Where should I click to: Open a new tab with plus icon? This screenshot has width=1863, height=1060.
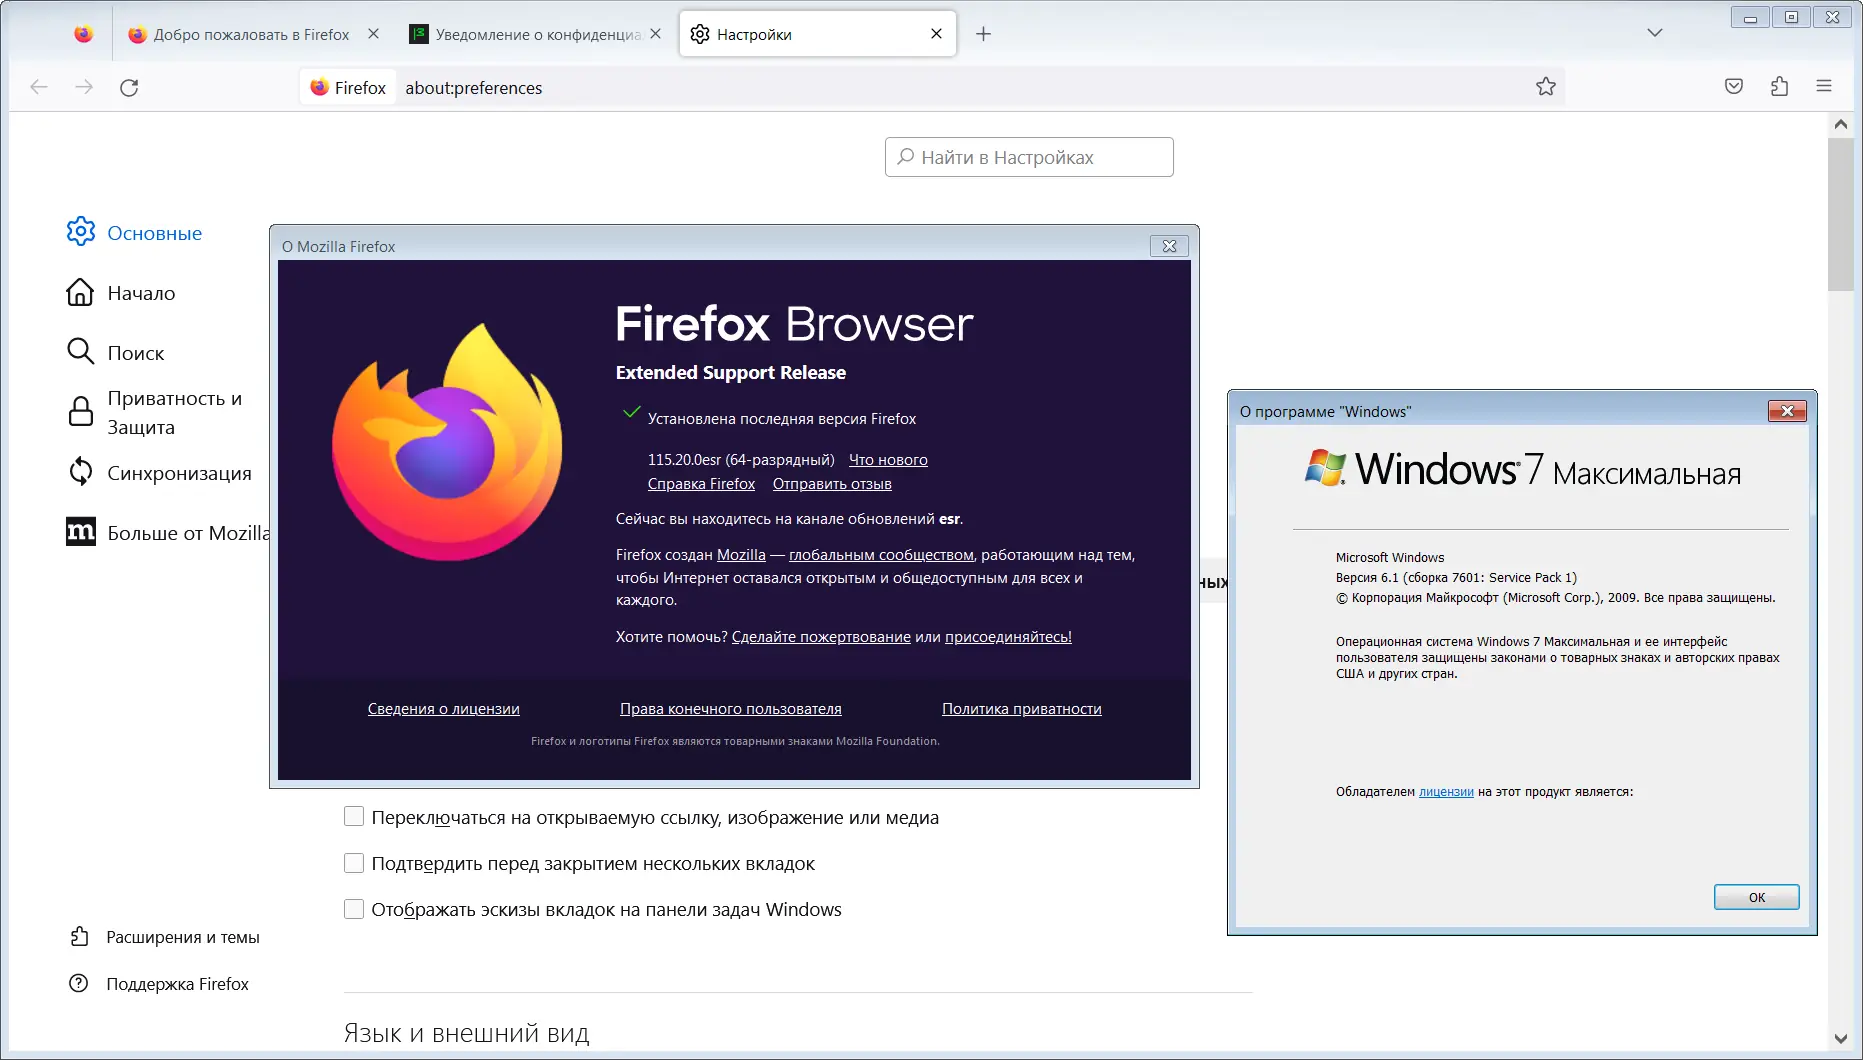tap(984, 34)
